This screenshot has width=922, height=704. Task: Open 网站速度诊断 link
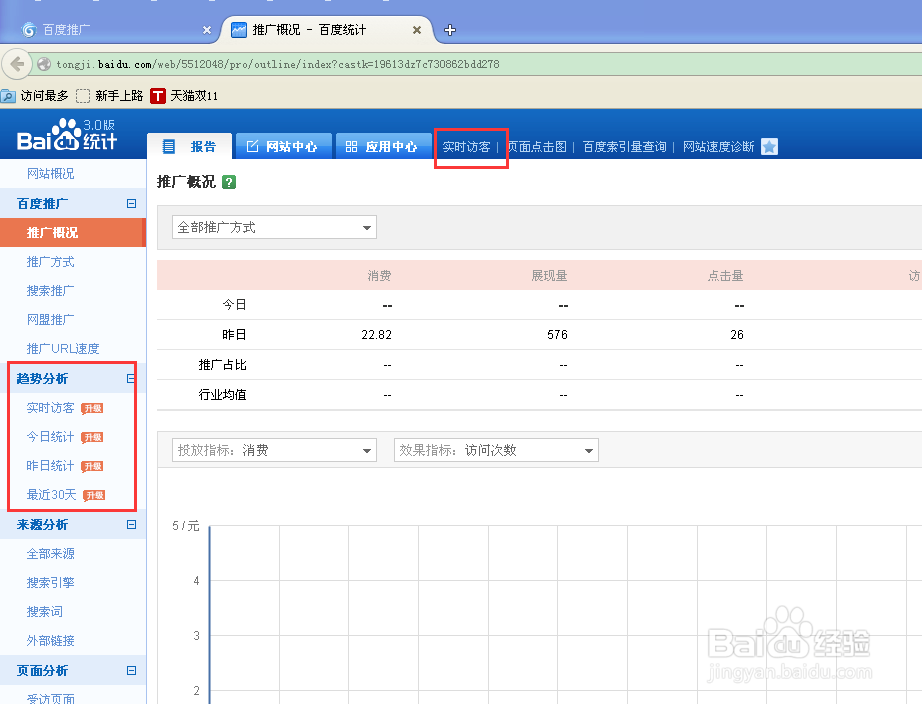click(x=718, y=147)
